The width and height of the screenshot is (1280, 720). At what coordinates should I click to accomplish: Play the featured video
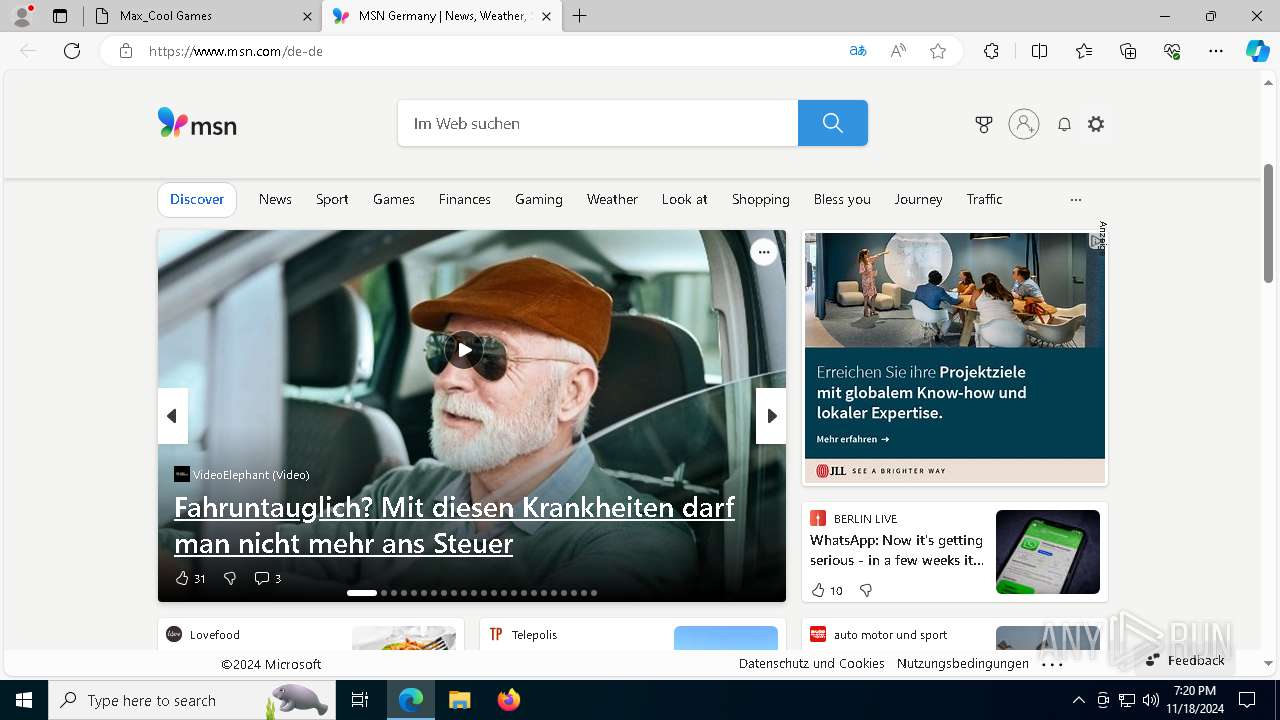point(464,350)
